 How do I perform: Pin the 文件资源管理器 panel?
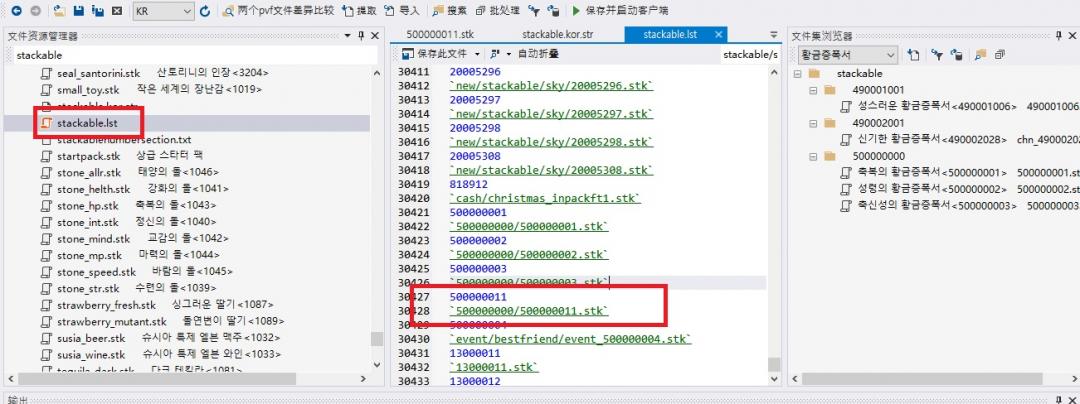(361, 35)
